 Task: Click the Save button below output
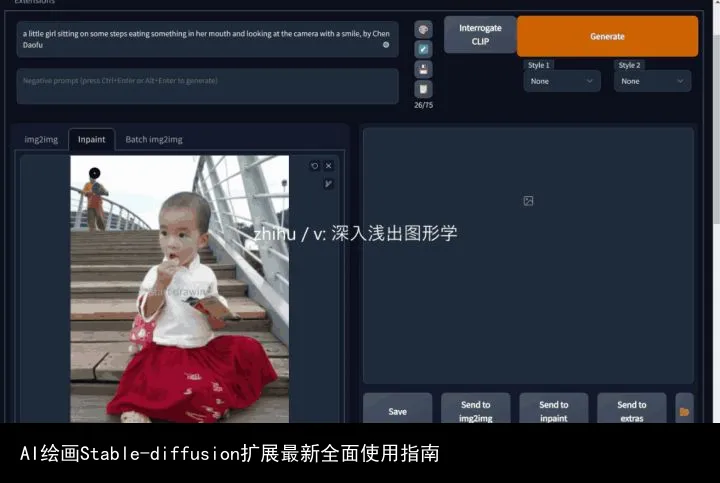pos(397,411)
